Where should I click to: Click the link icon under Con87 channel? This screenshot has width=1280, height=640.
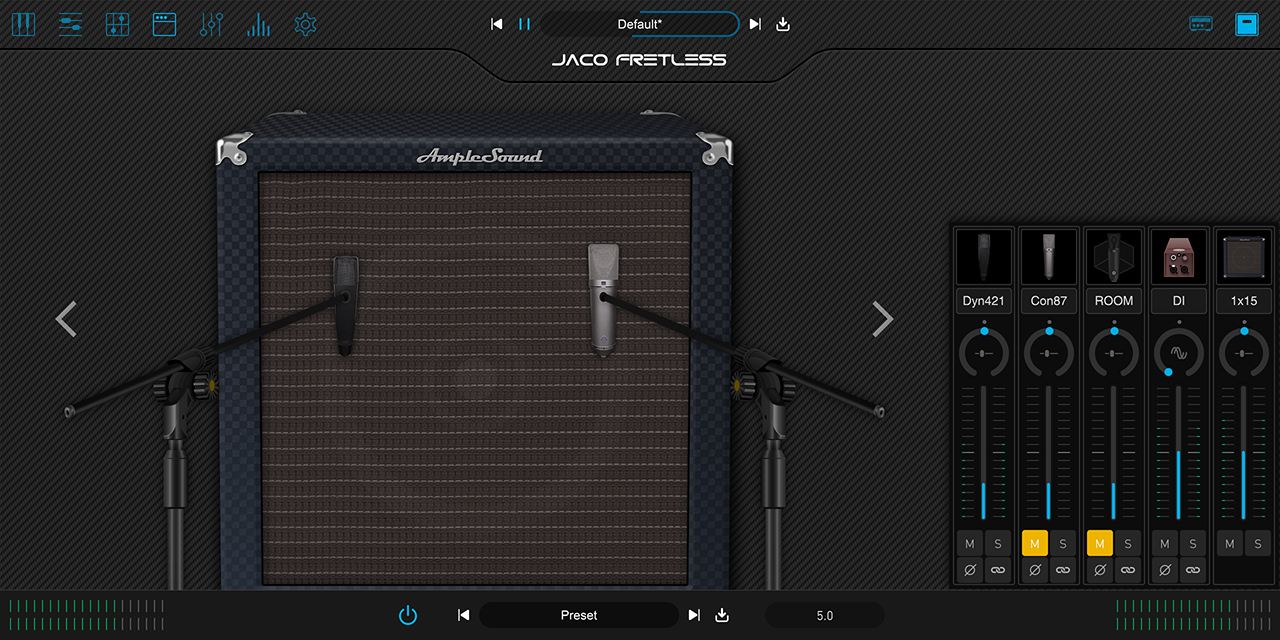click(x=1063, y=570)
